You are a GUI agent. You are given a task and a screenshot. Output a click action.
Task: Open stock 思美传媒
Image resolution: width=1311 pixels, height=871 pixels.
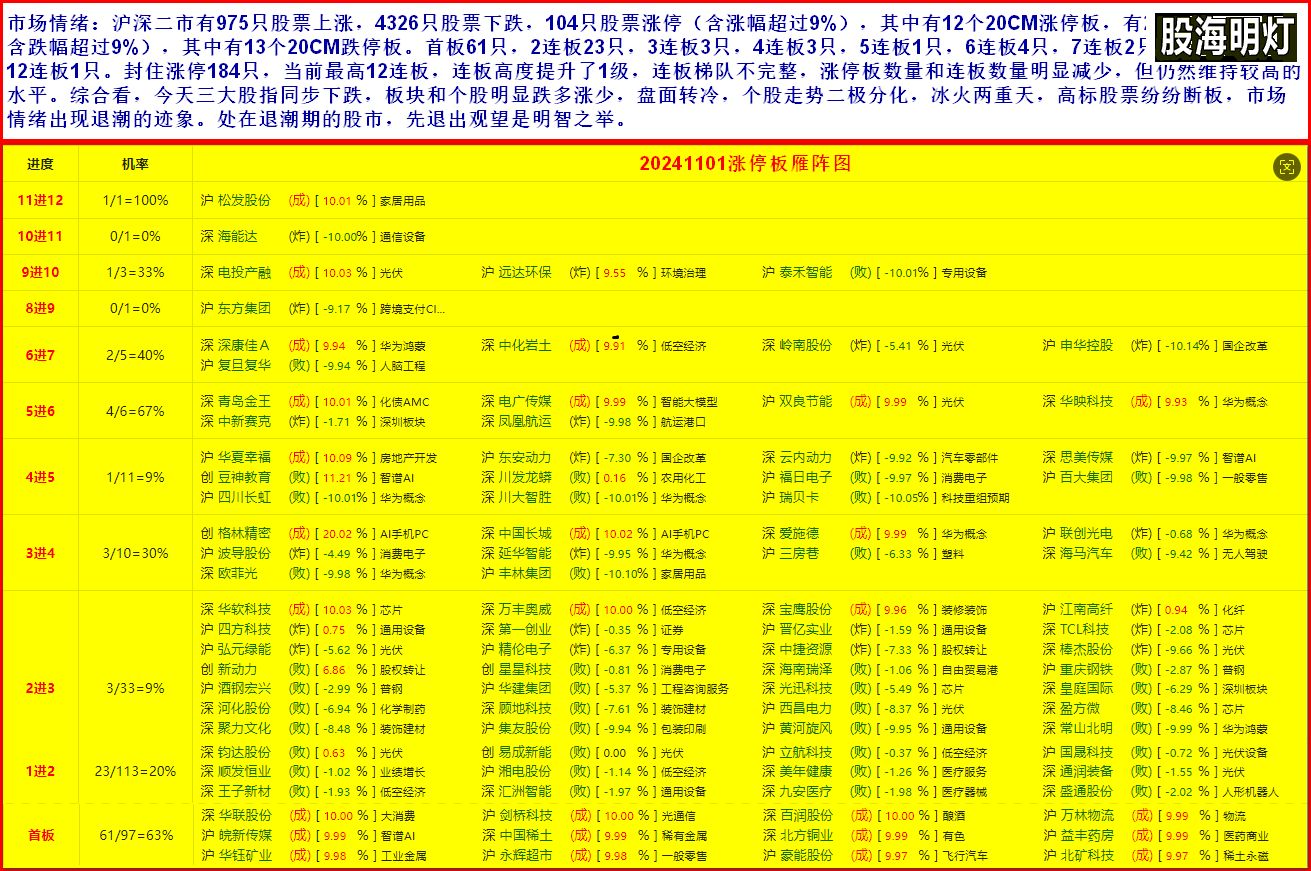point(1086,457)
